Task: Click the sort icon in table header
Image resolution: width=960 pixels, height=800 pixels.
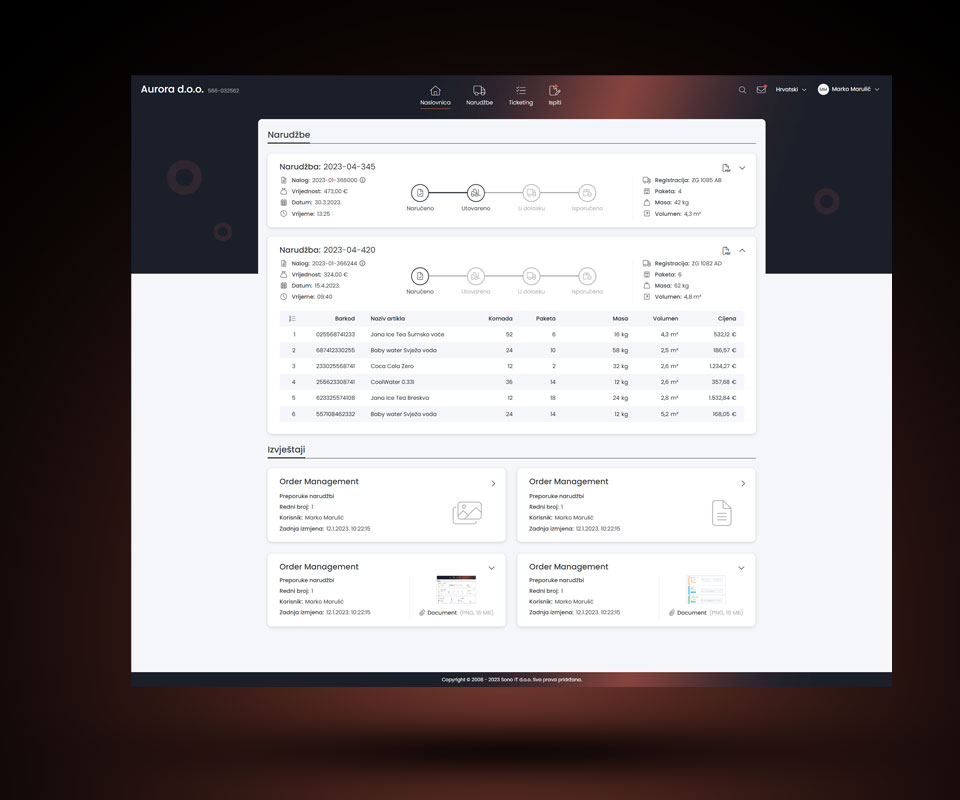Action: (x=292, y=318)
